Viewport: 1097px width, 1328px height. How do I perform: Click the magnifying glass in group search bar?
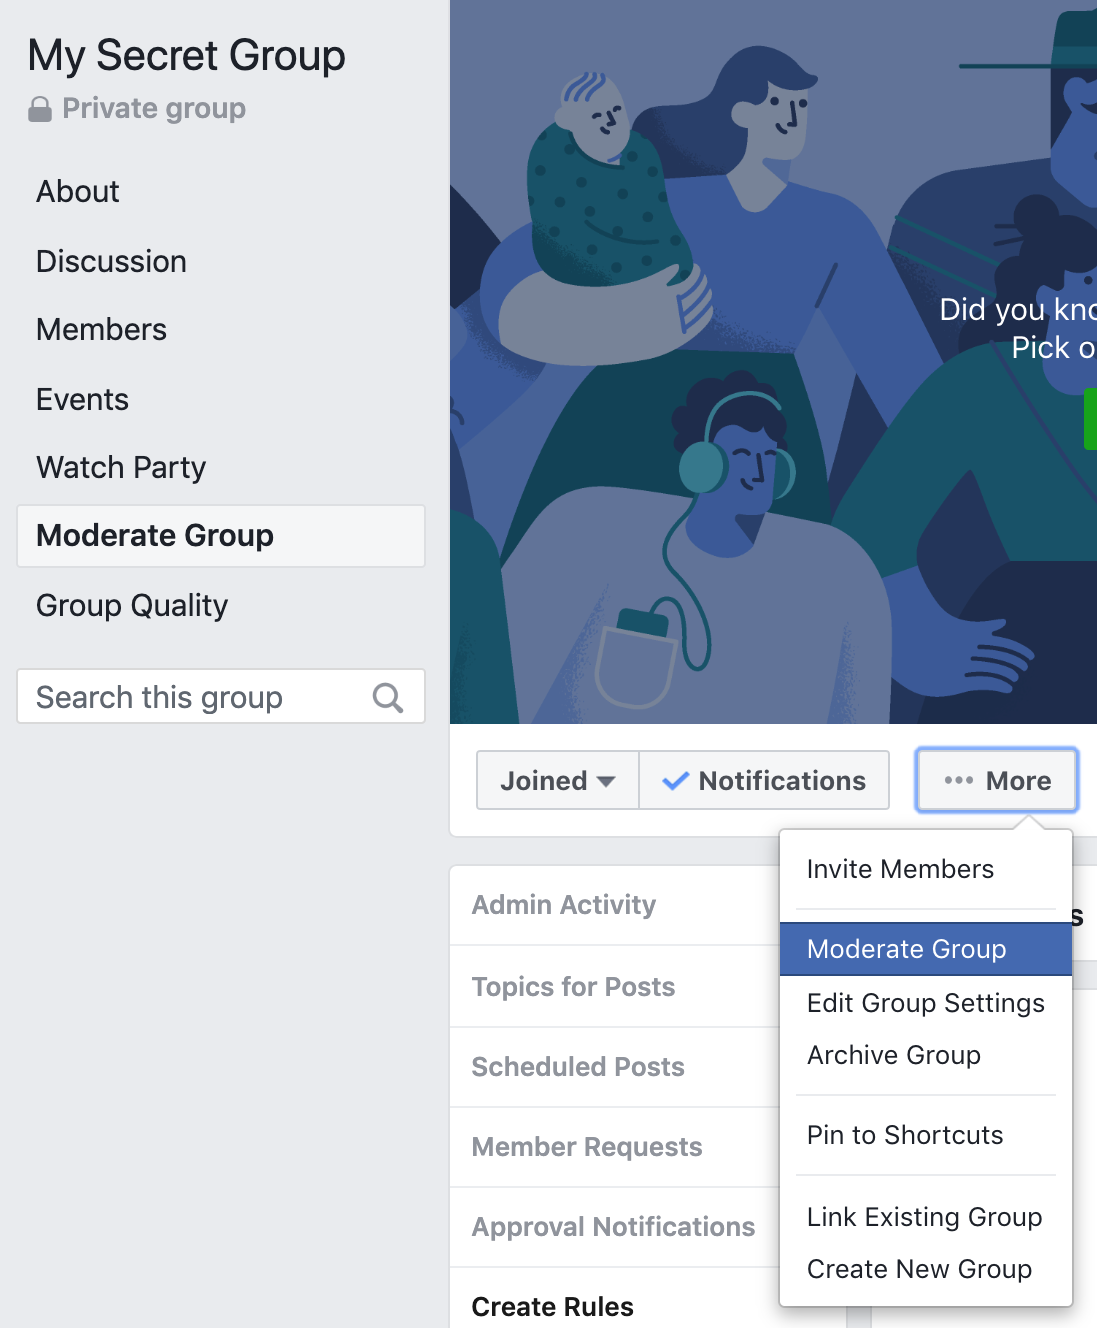click(387, 696)
